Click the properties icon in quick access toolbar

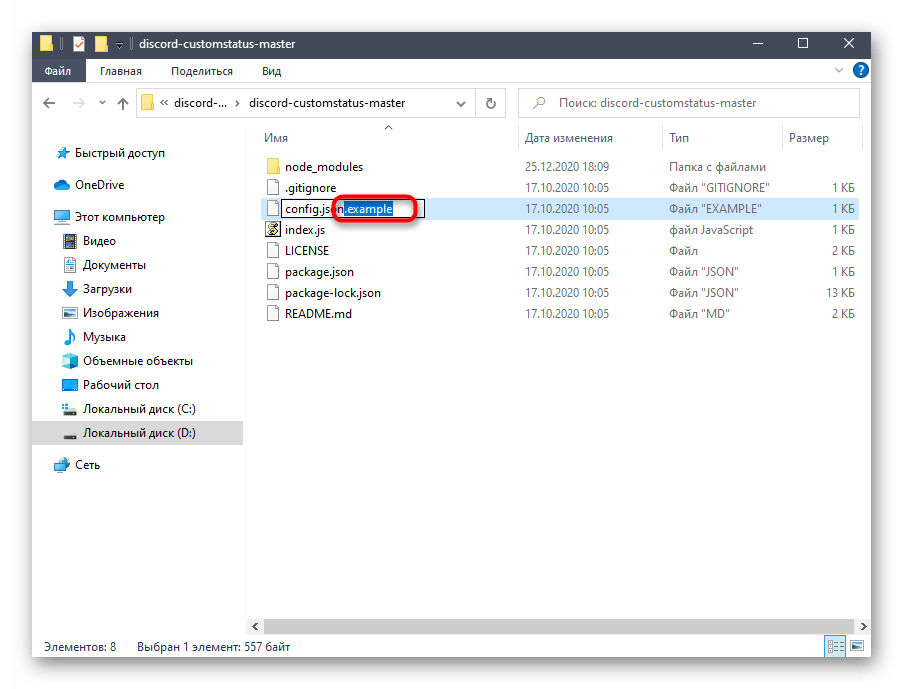pyautogui.click(x=79, y=44)
